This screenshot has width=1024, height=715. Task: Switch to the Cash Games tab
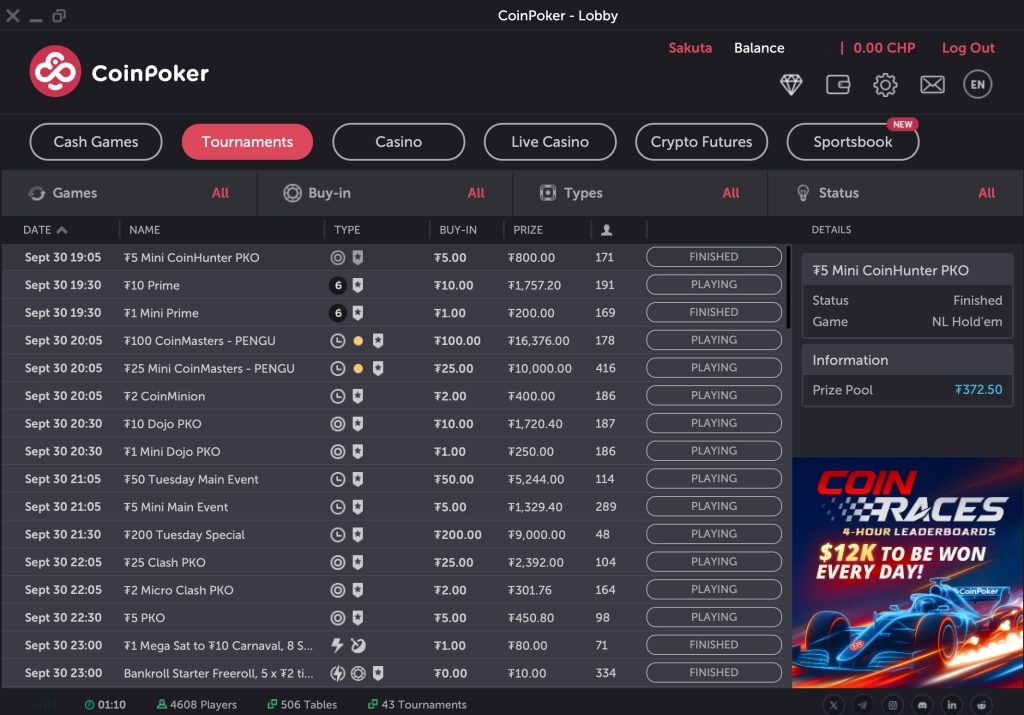(x=96, y=142)
